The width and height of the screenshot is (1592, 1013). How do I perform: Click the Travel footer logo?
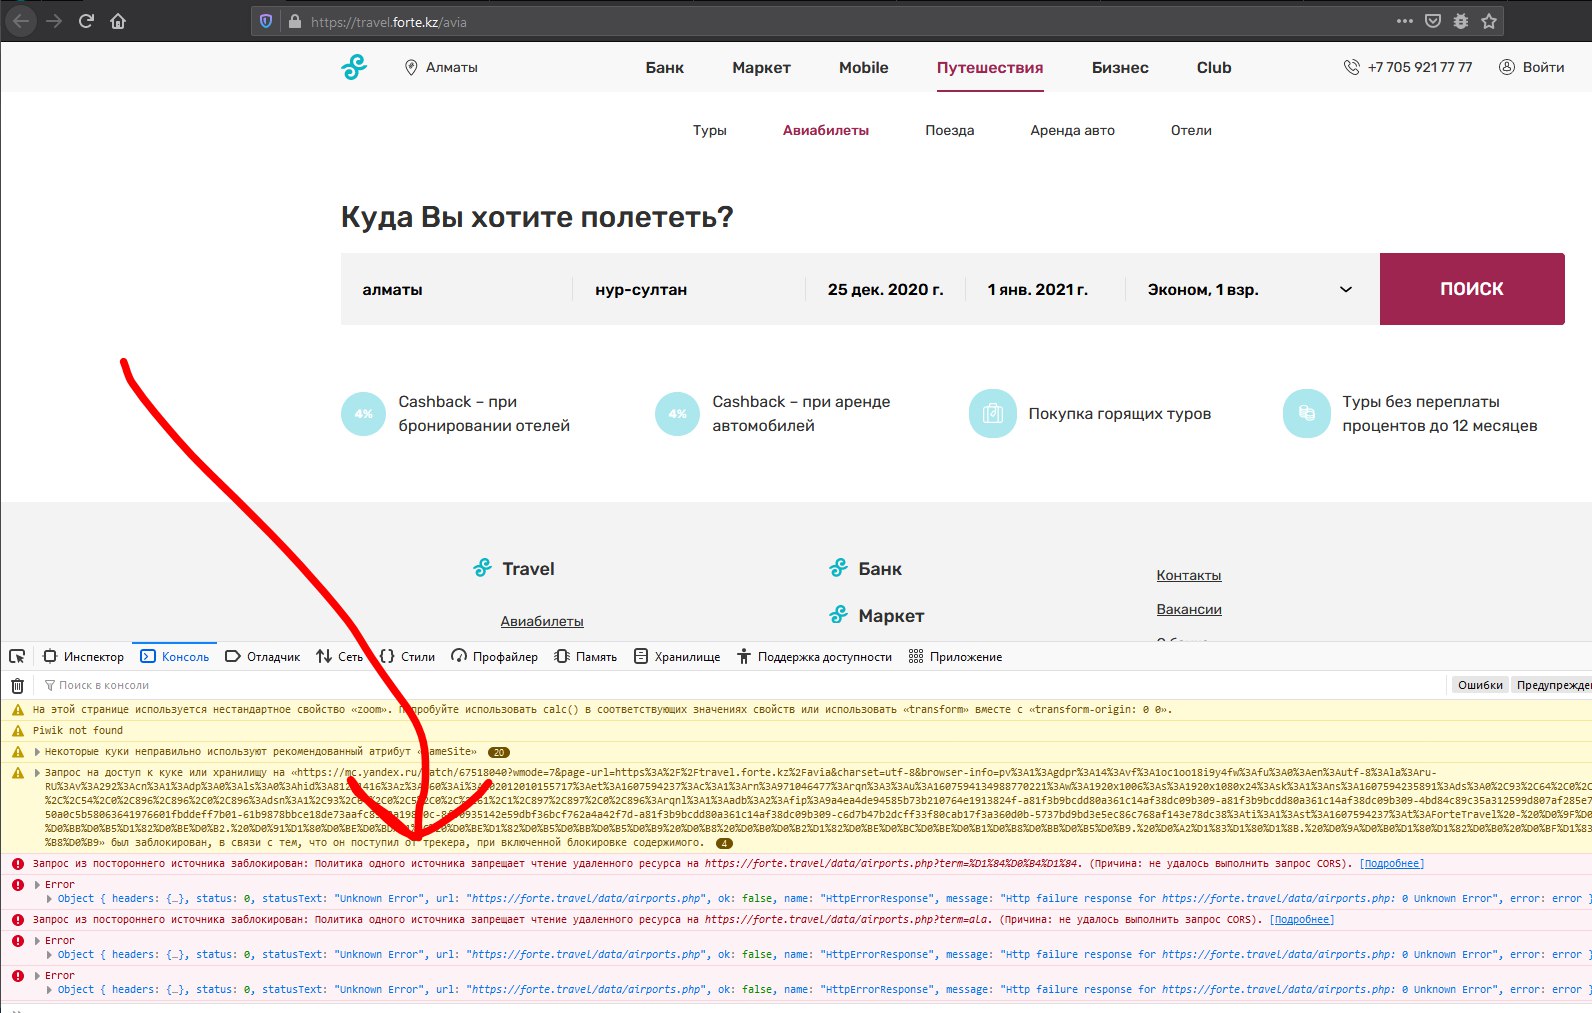[514, 568]
